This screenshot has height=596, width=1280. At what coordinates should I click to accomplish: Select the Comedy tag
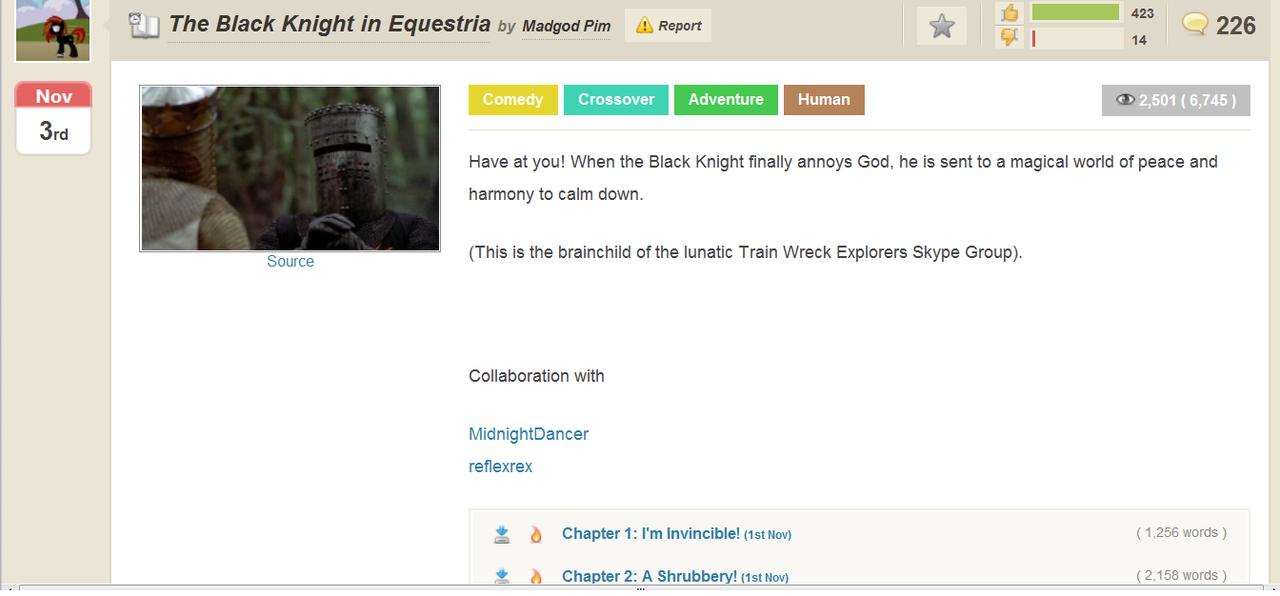pos(513,100)
